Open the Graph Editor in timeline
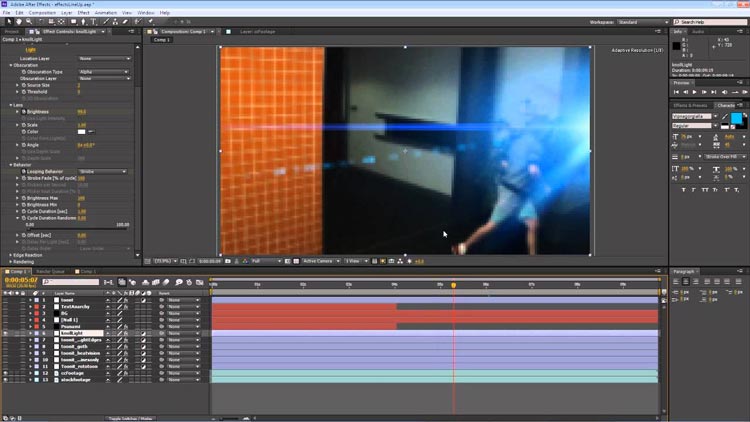Viewport: 750px width, 422px height. (199, 282)
